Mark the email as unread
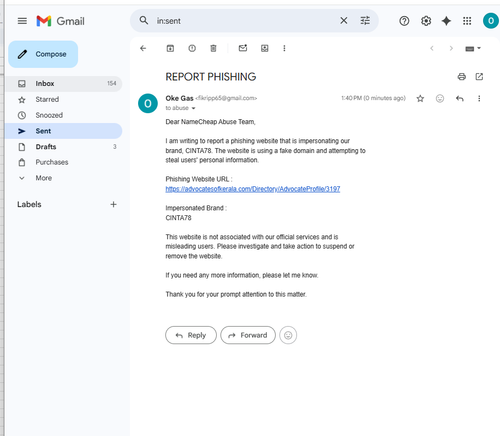This screenshot has height=436, width=500. [243, 48]
